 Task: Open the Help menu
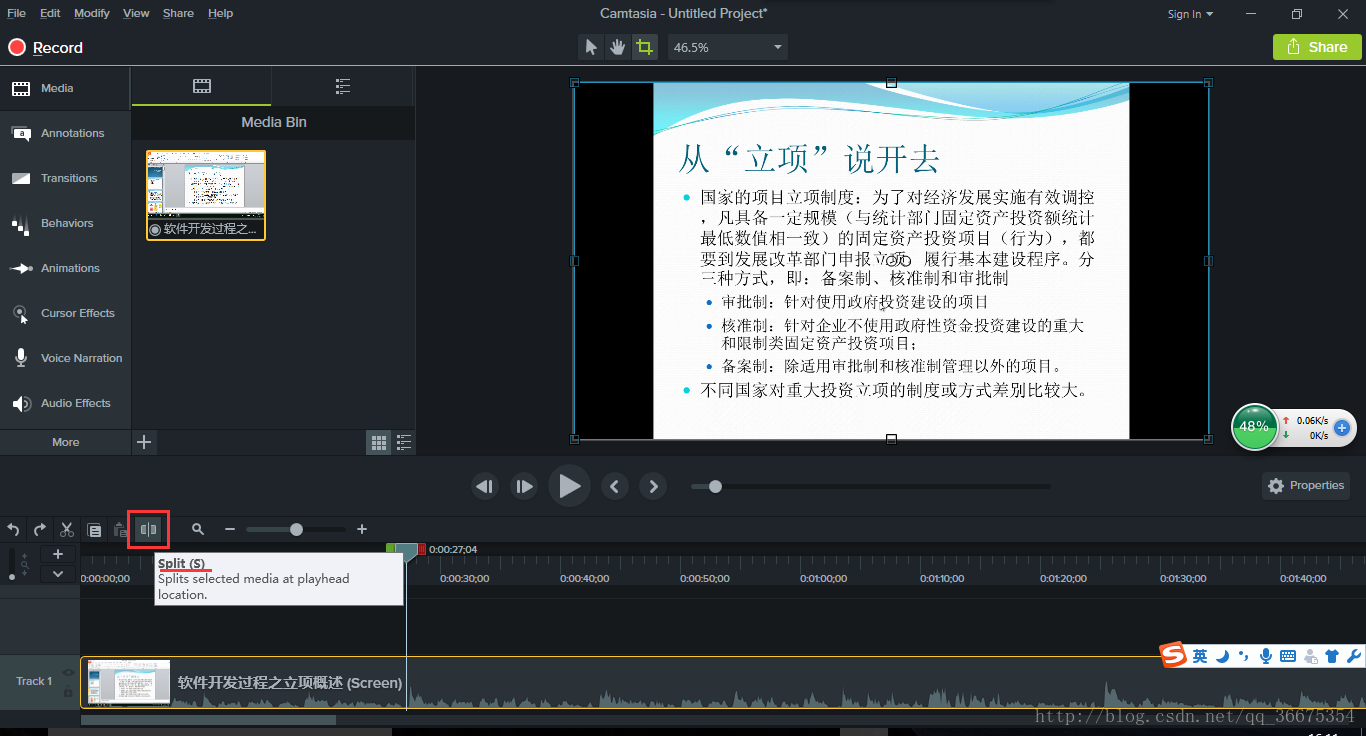click(x=220, y=13)
